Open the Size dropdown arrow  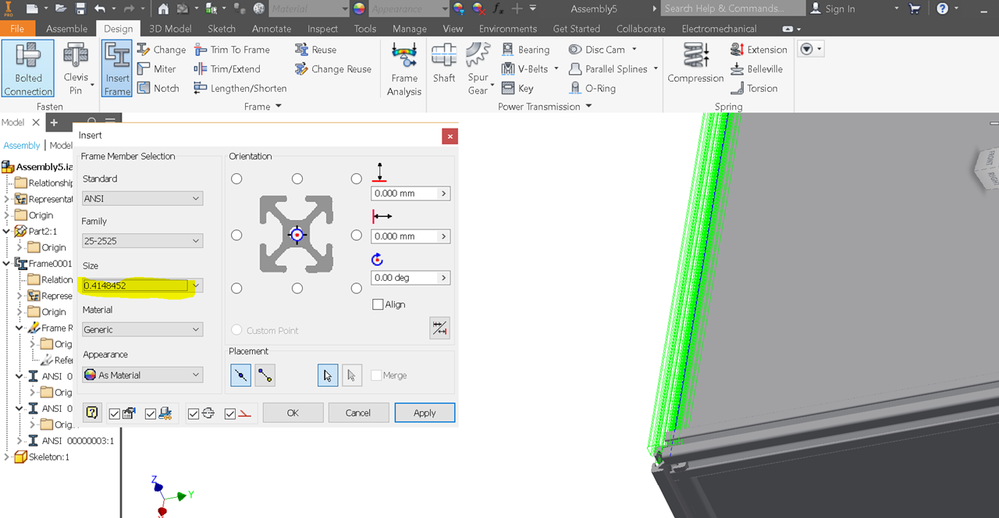(196, 285)
